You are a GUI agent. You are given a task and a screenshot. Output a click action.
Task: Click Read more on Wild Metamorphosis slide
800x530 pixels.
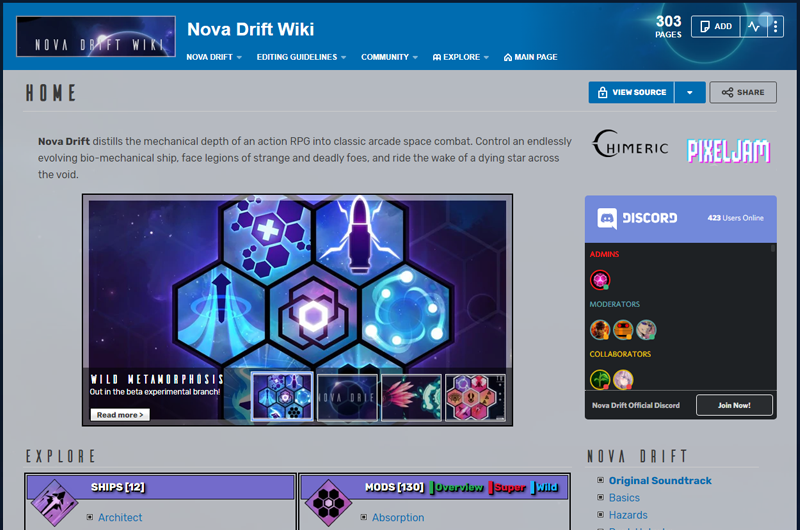coord(120,415)
